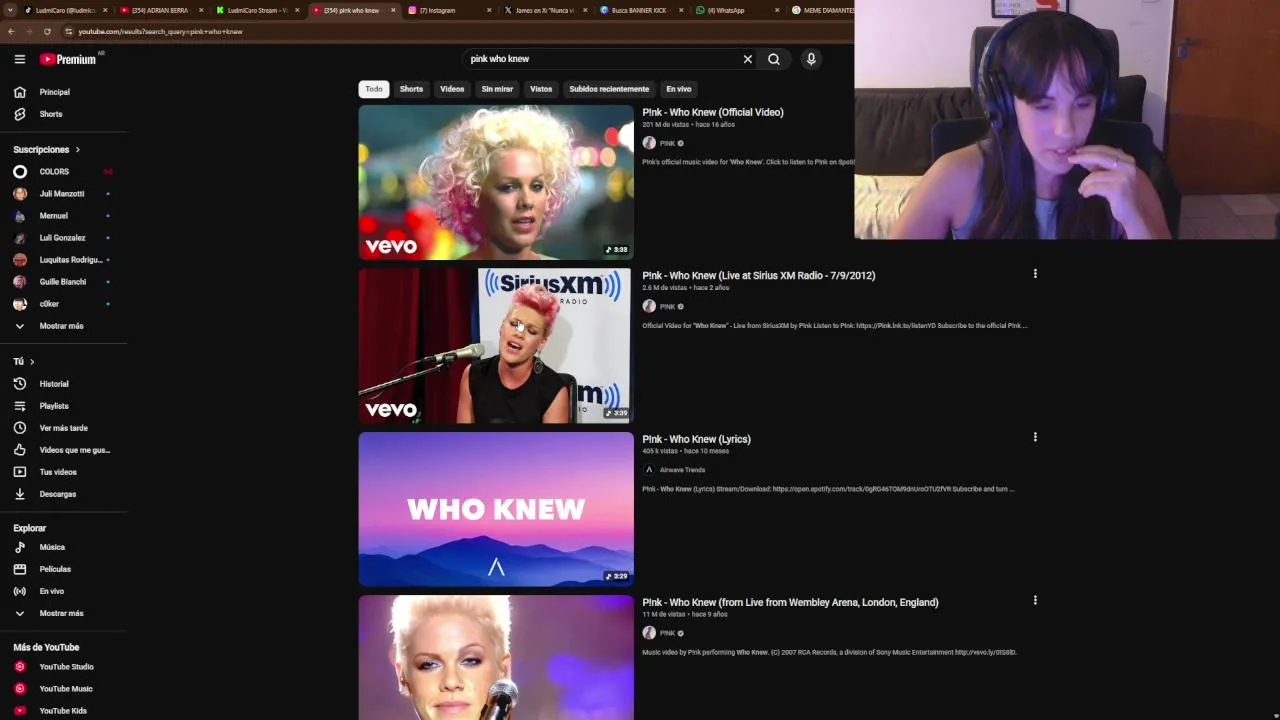Open the hamburger guide menu
1280x720 pixels.
pyautogui.click(x=20, y=59)
